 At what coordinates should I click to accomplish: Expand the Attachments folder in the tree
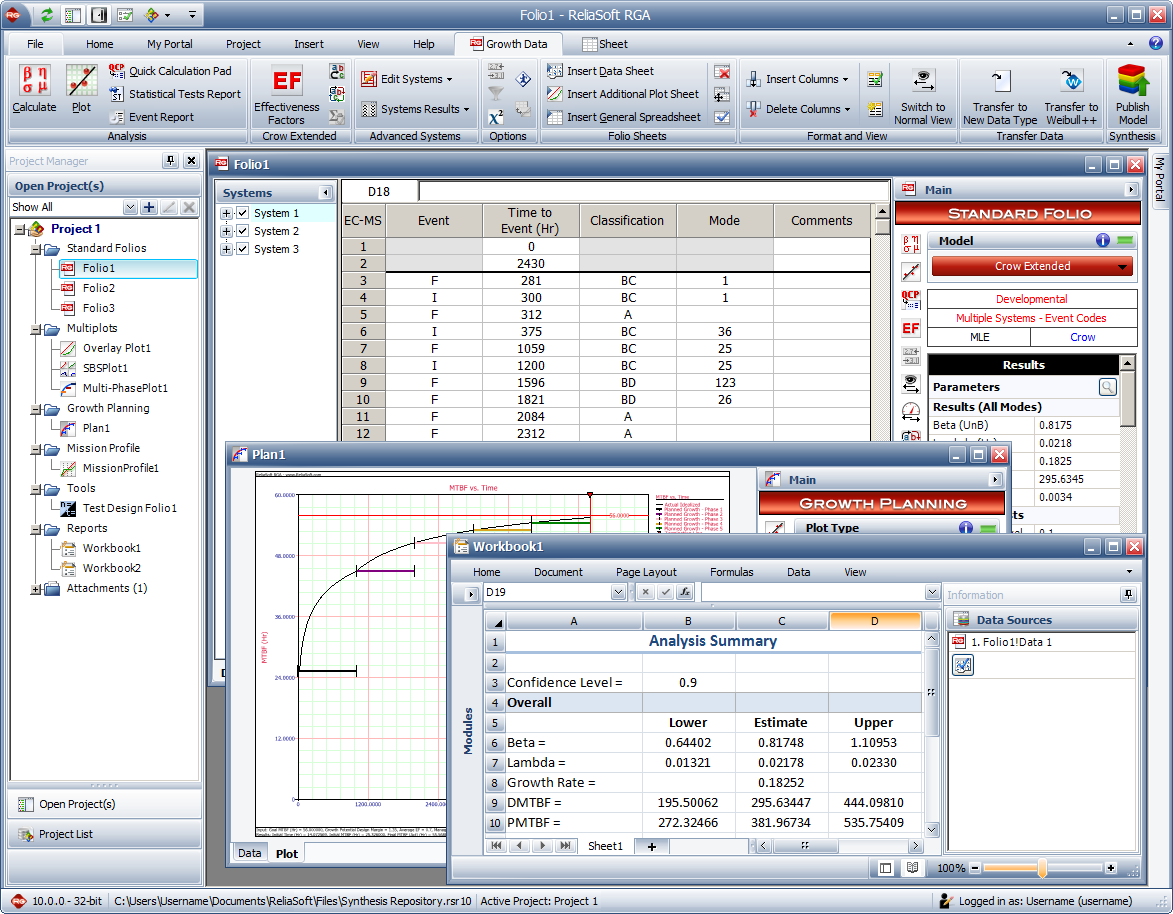[37, 589]
